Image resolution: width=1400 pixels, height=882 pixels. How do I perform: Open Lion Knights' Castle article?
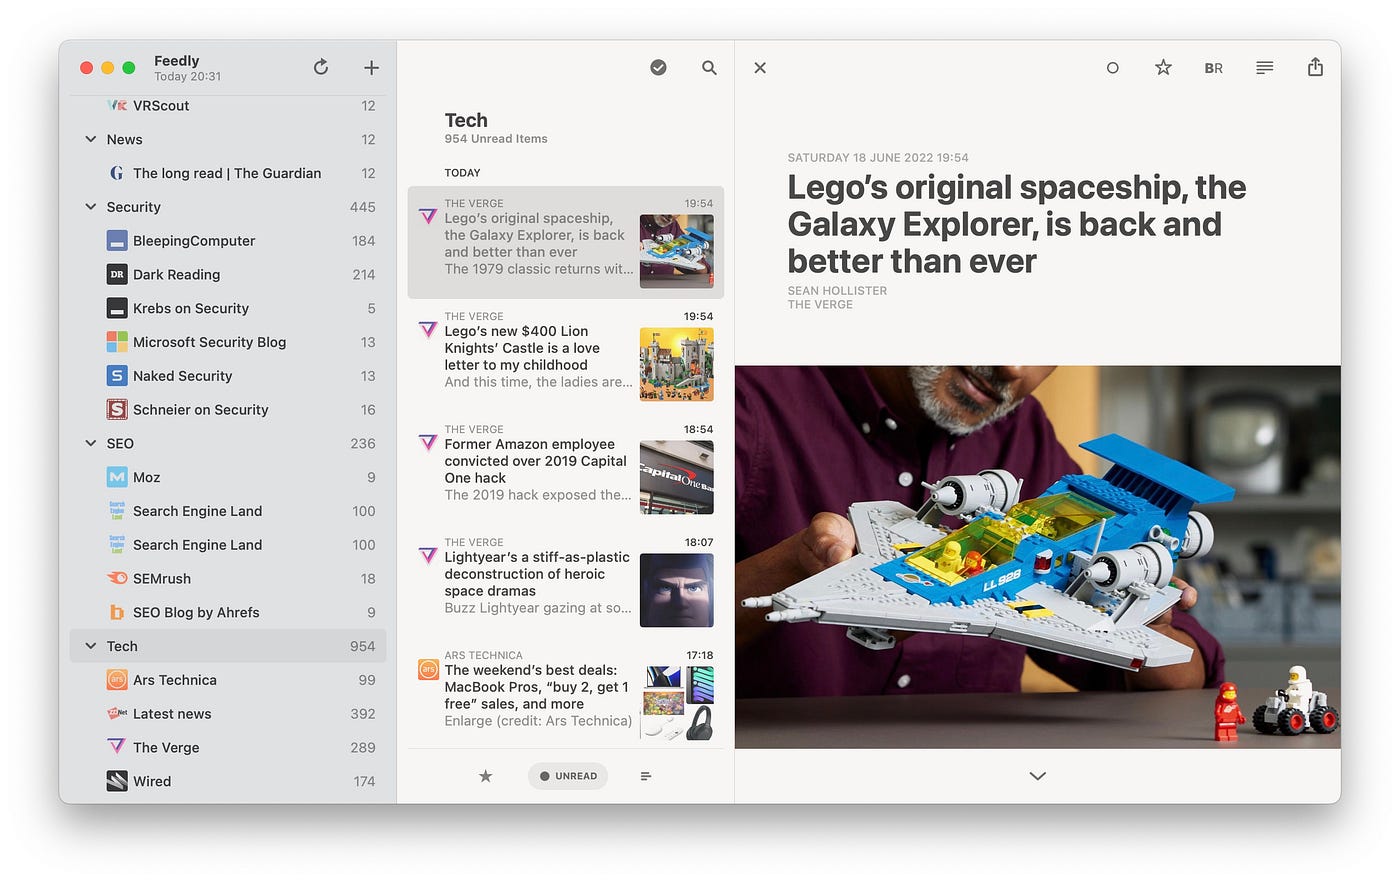565,355
